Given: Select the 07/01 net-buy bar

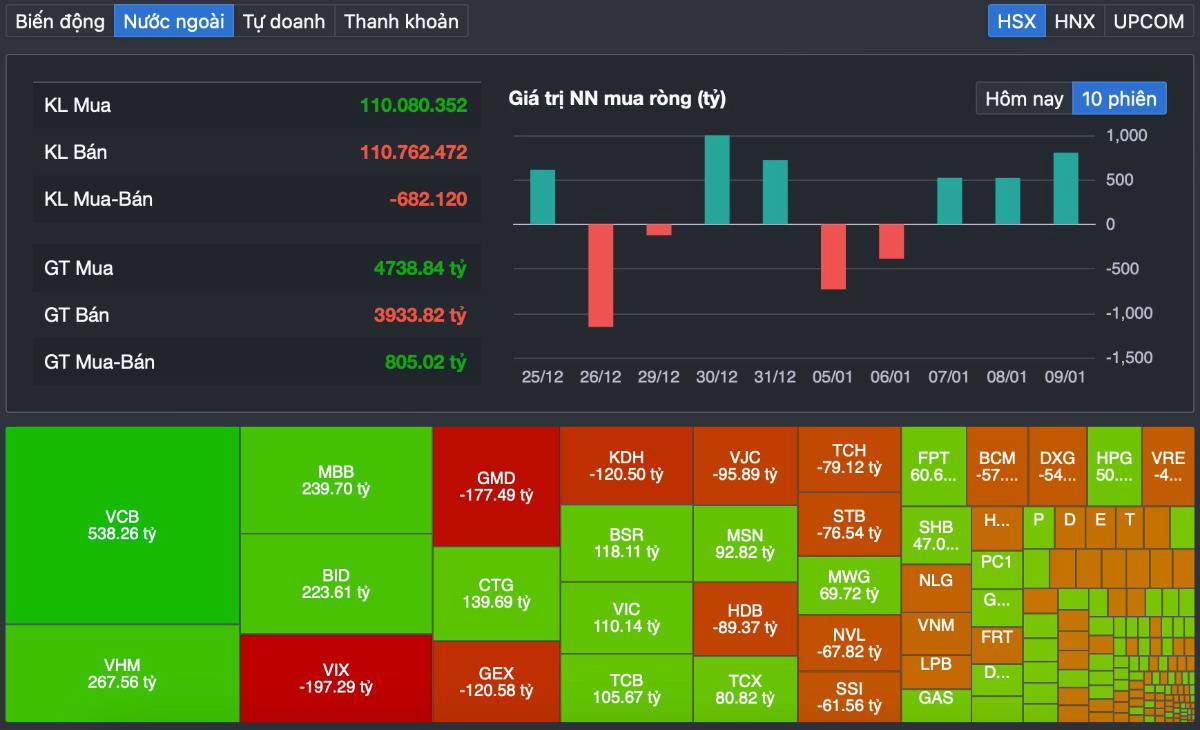Looking at the screenshot, I should (x=949, y=201).
